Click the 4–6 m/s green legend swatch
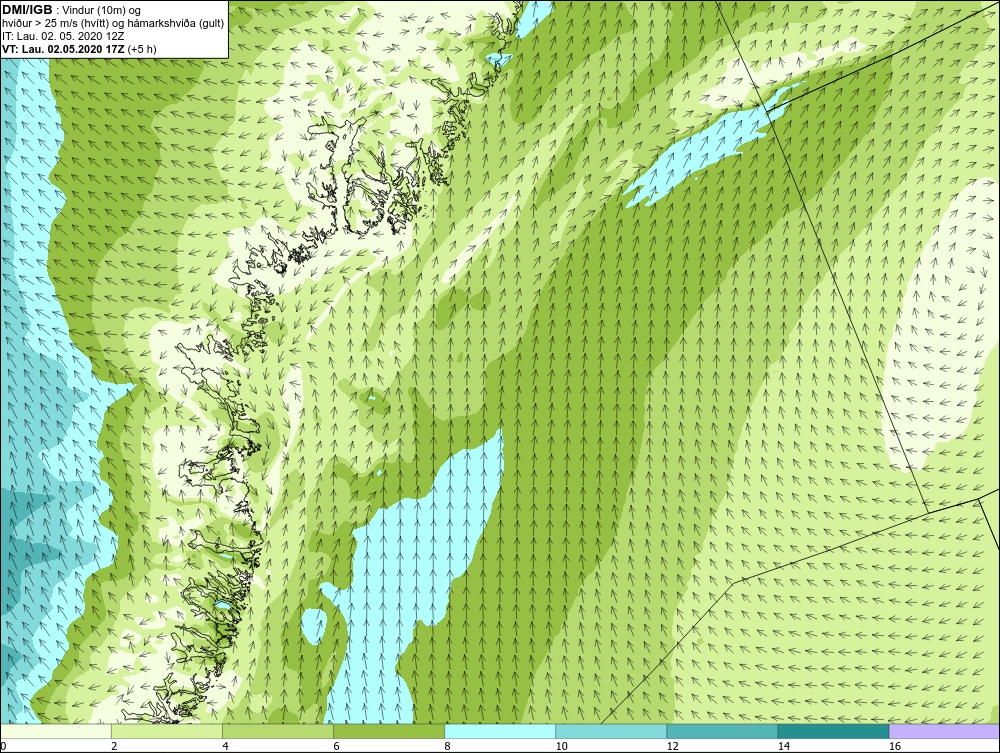 (x=278, y=731)
